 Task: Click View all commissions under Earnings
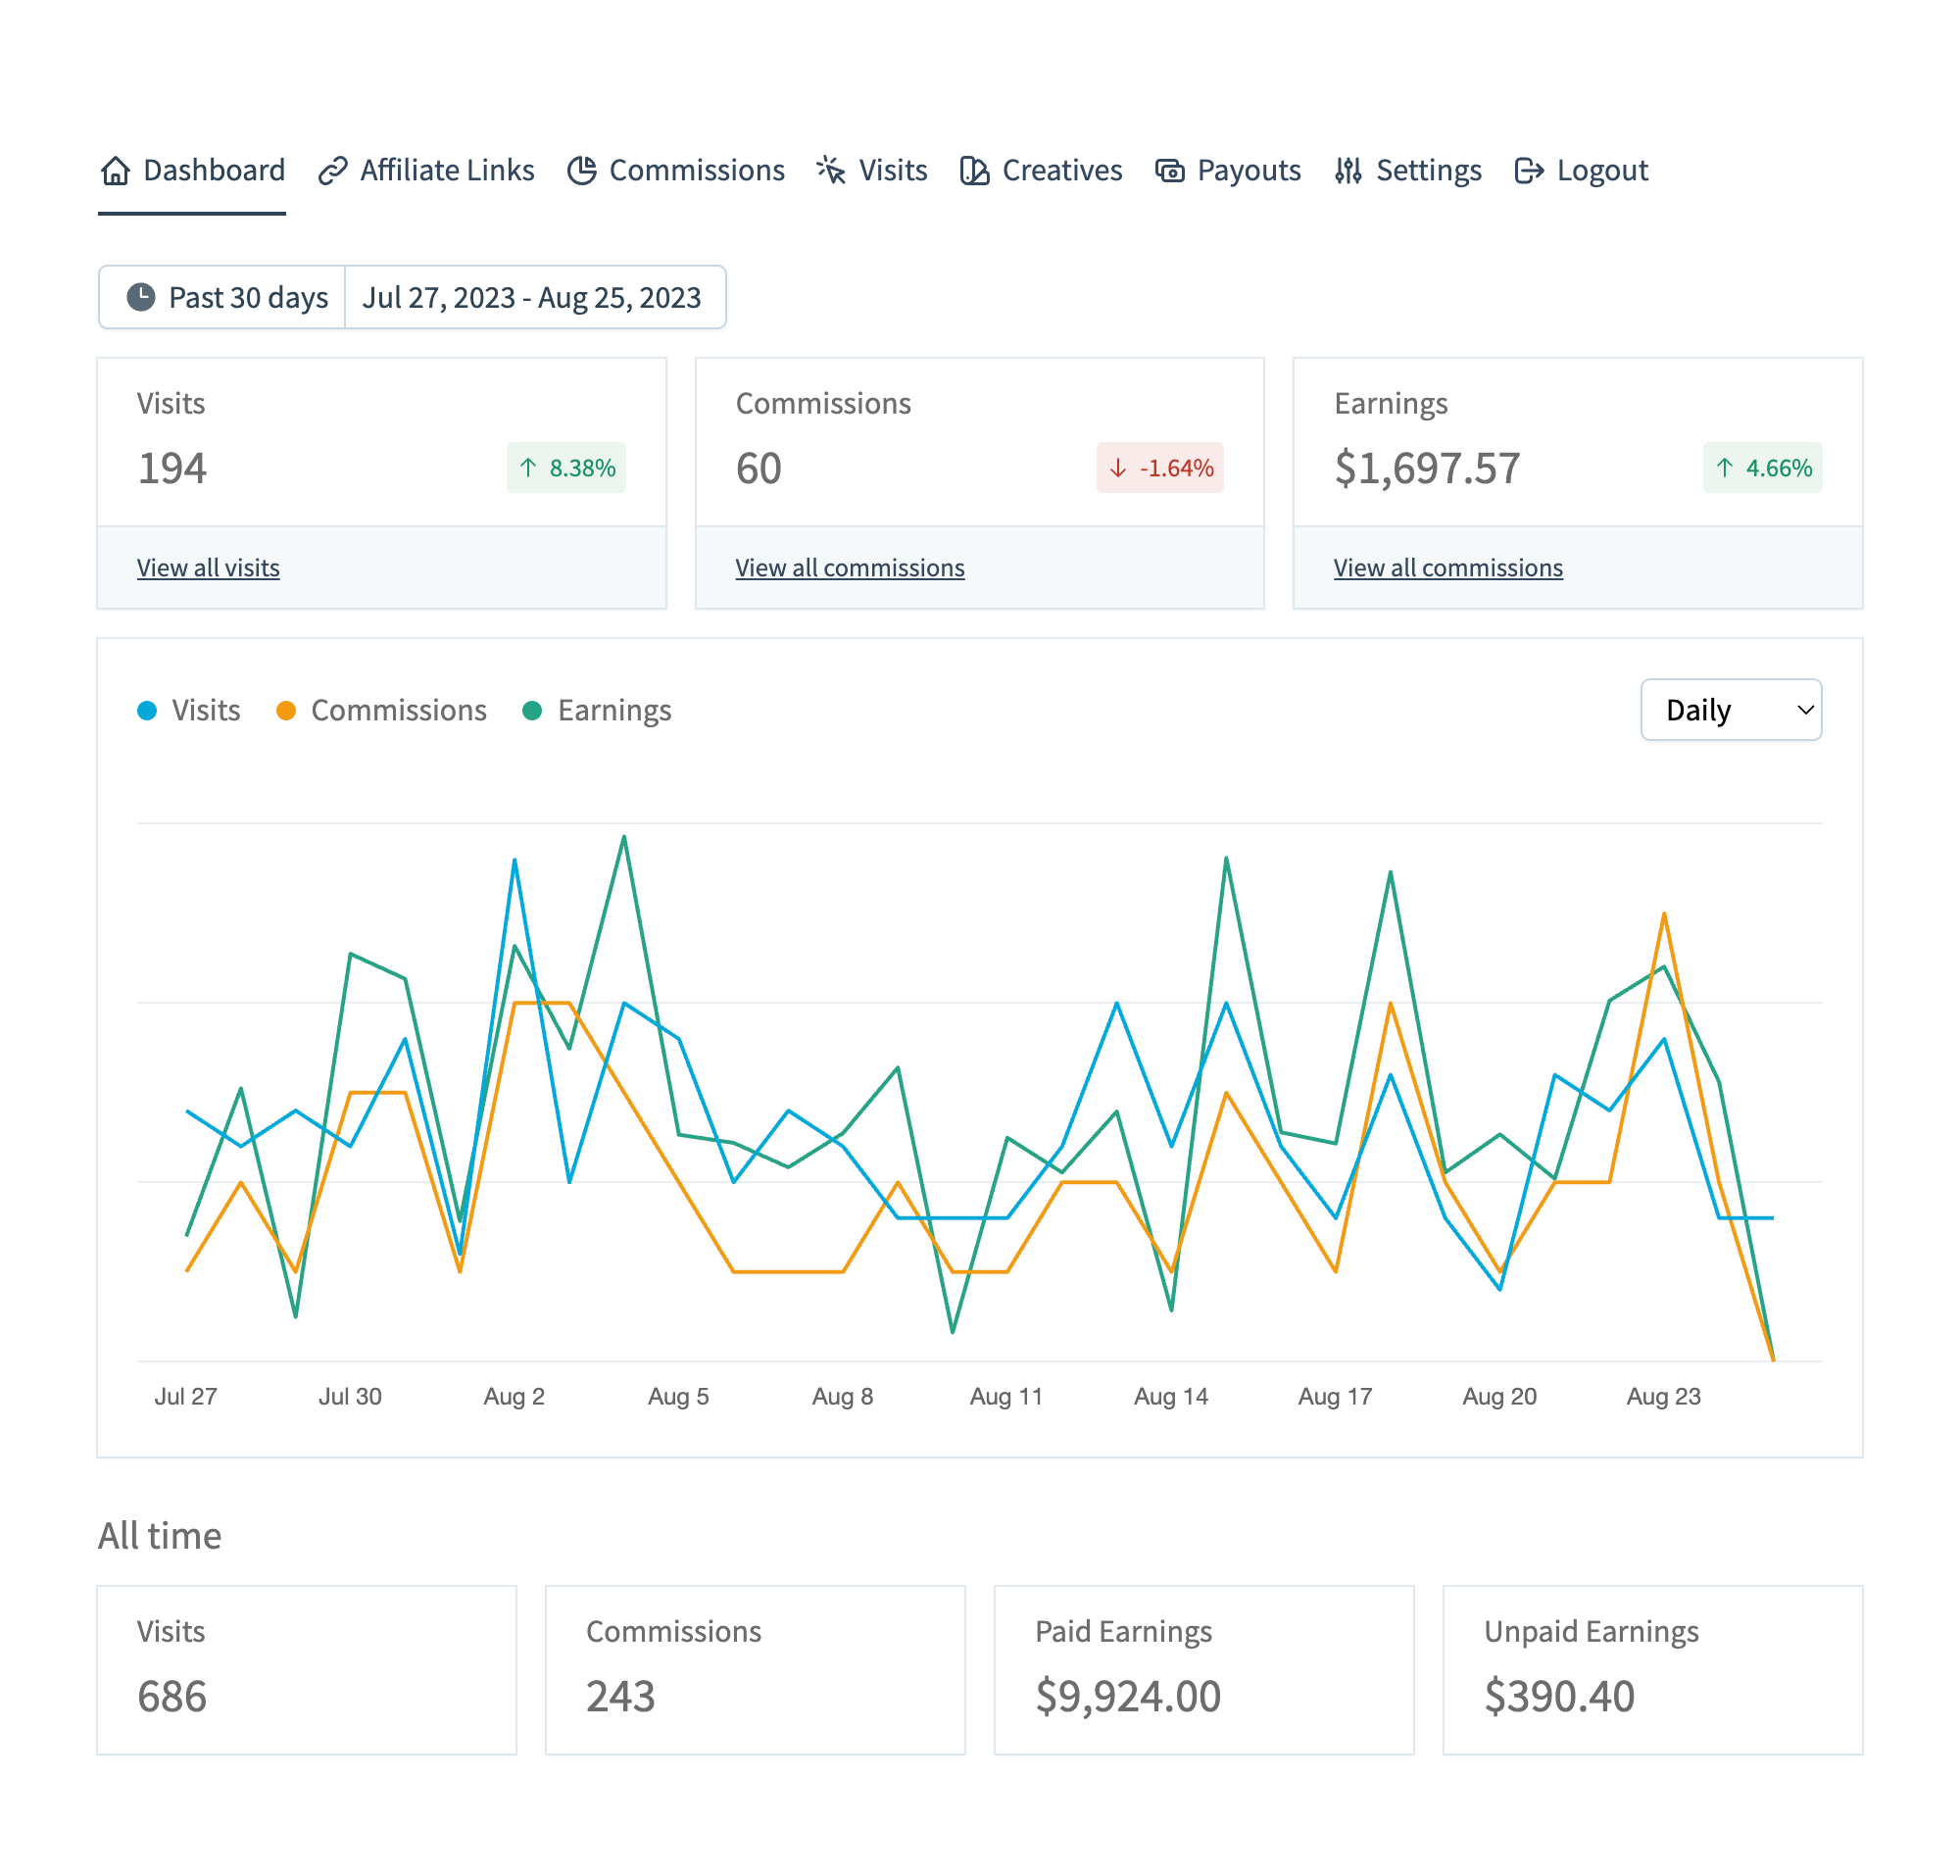[1447, 567]
